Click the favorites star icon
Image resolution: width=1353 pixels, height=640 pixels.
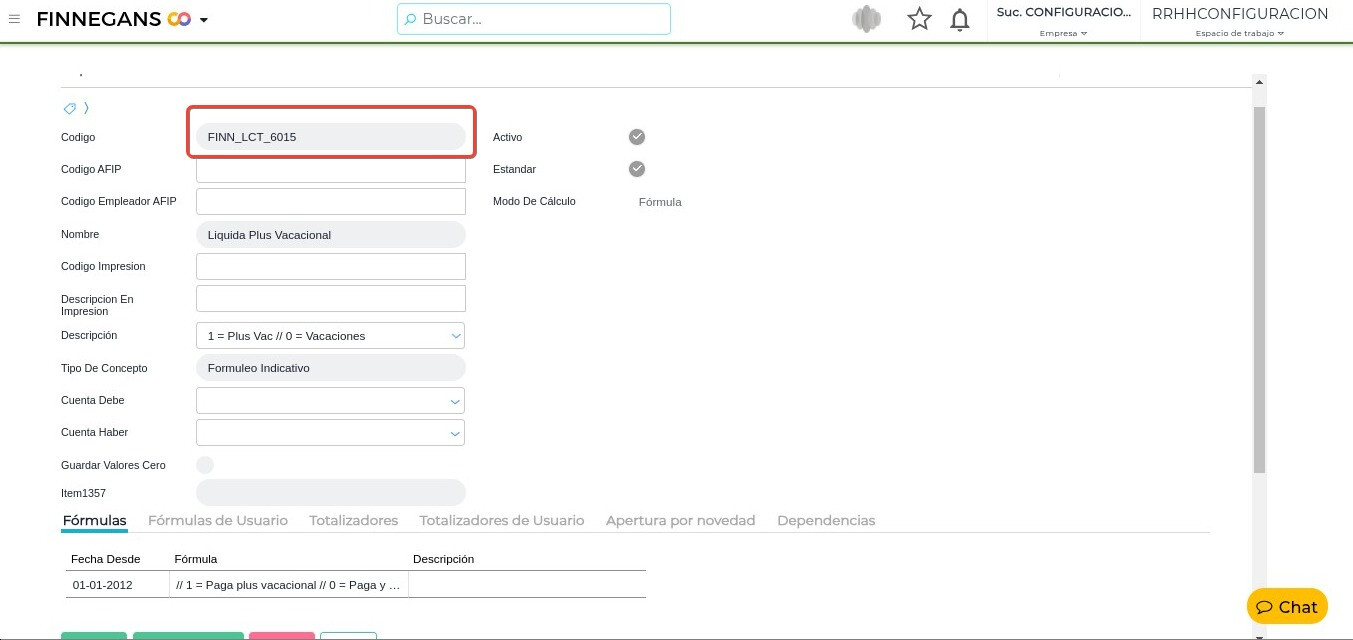919,19
